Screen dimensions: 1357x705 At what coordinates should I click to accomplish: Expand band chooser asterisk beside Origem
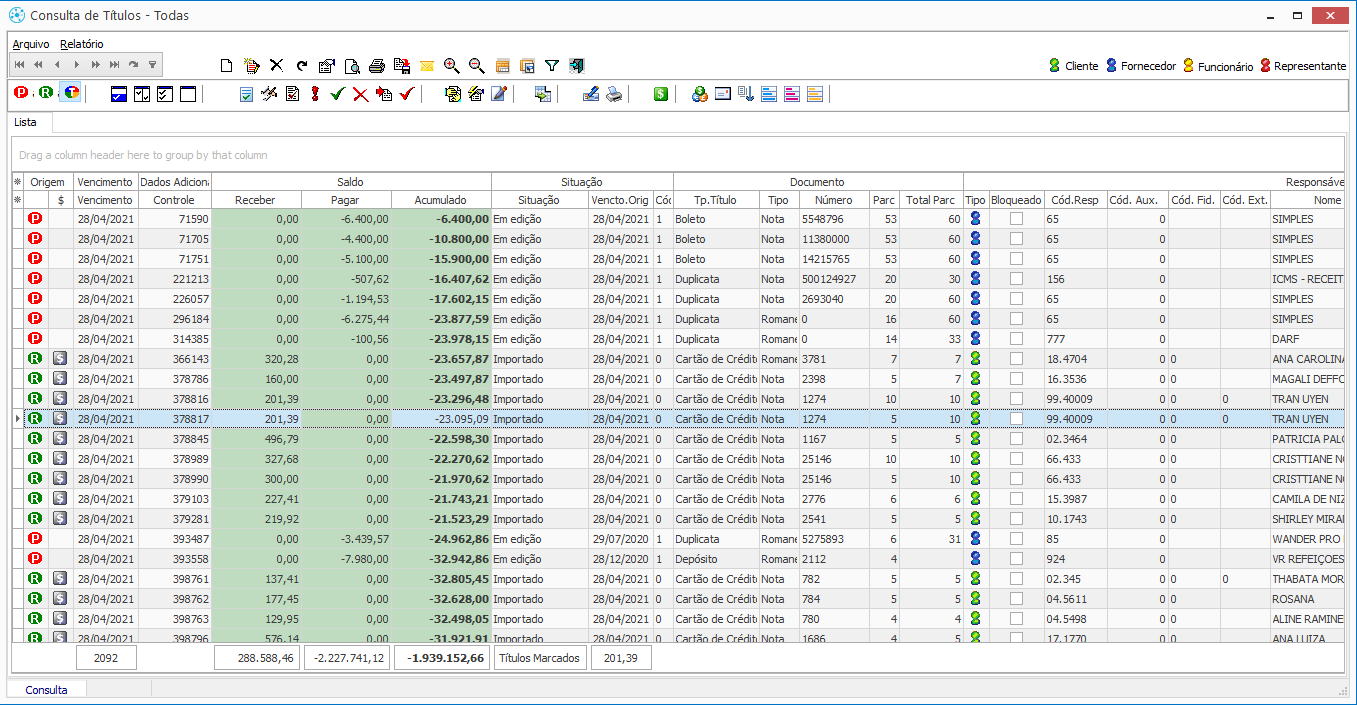tap(17, 182)
